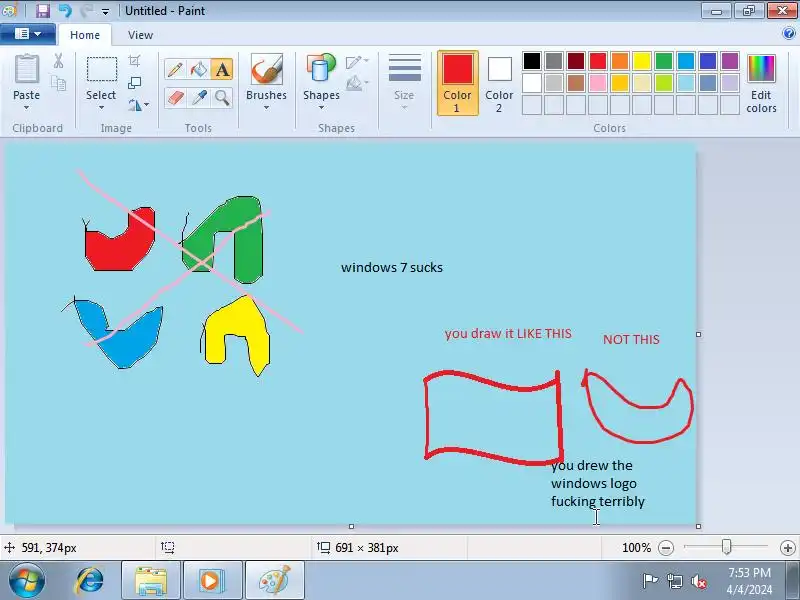This screenshot has width=800, height=600.
Task: Switch to the View ribbon tab
Action: pyautogui.click(x=140, y=35)
